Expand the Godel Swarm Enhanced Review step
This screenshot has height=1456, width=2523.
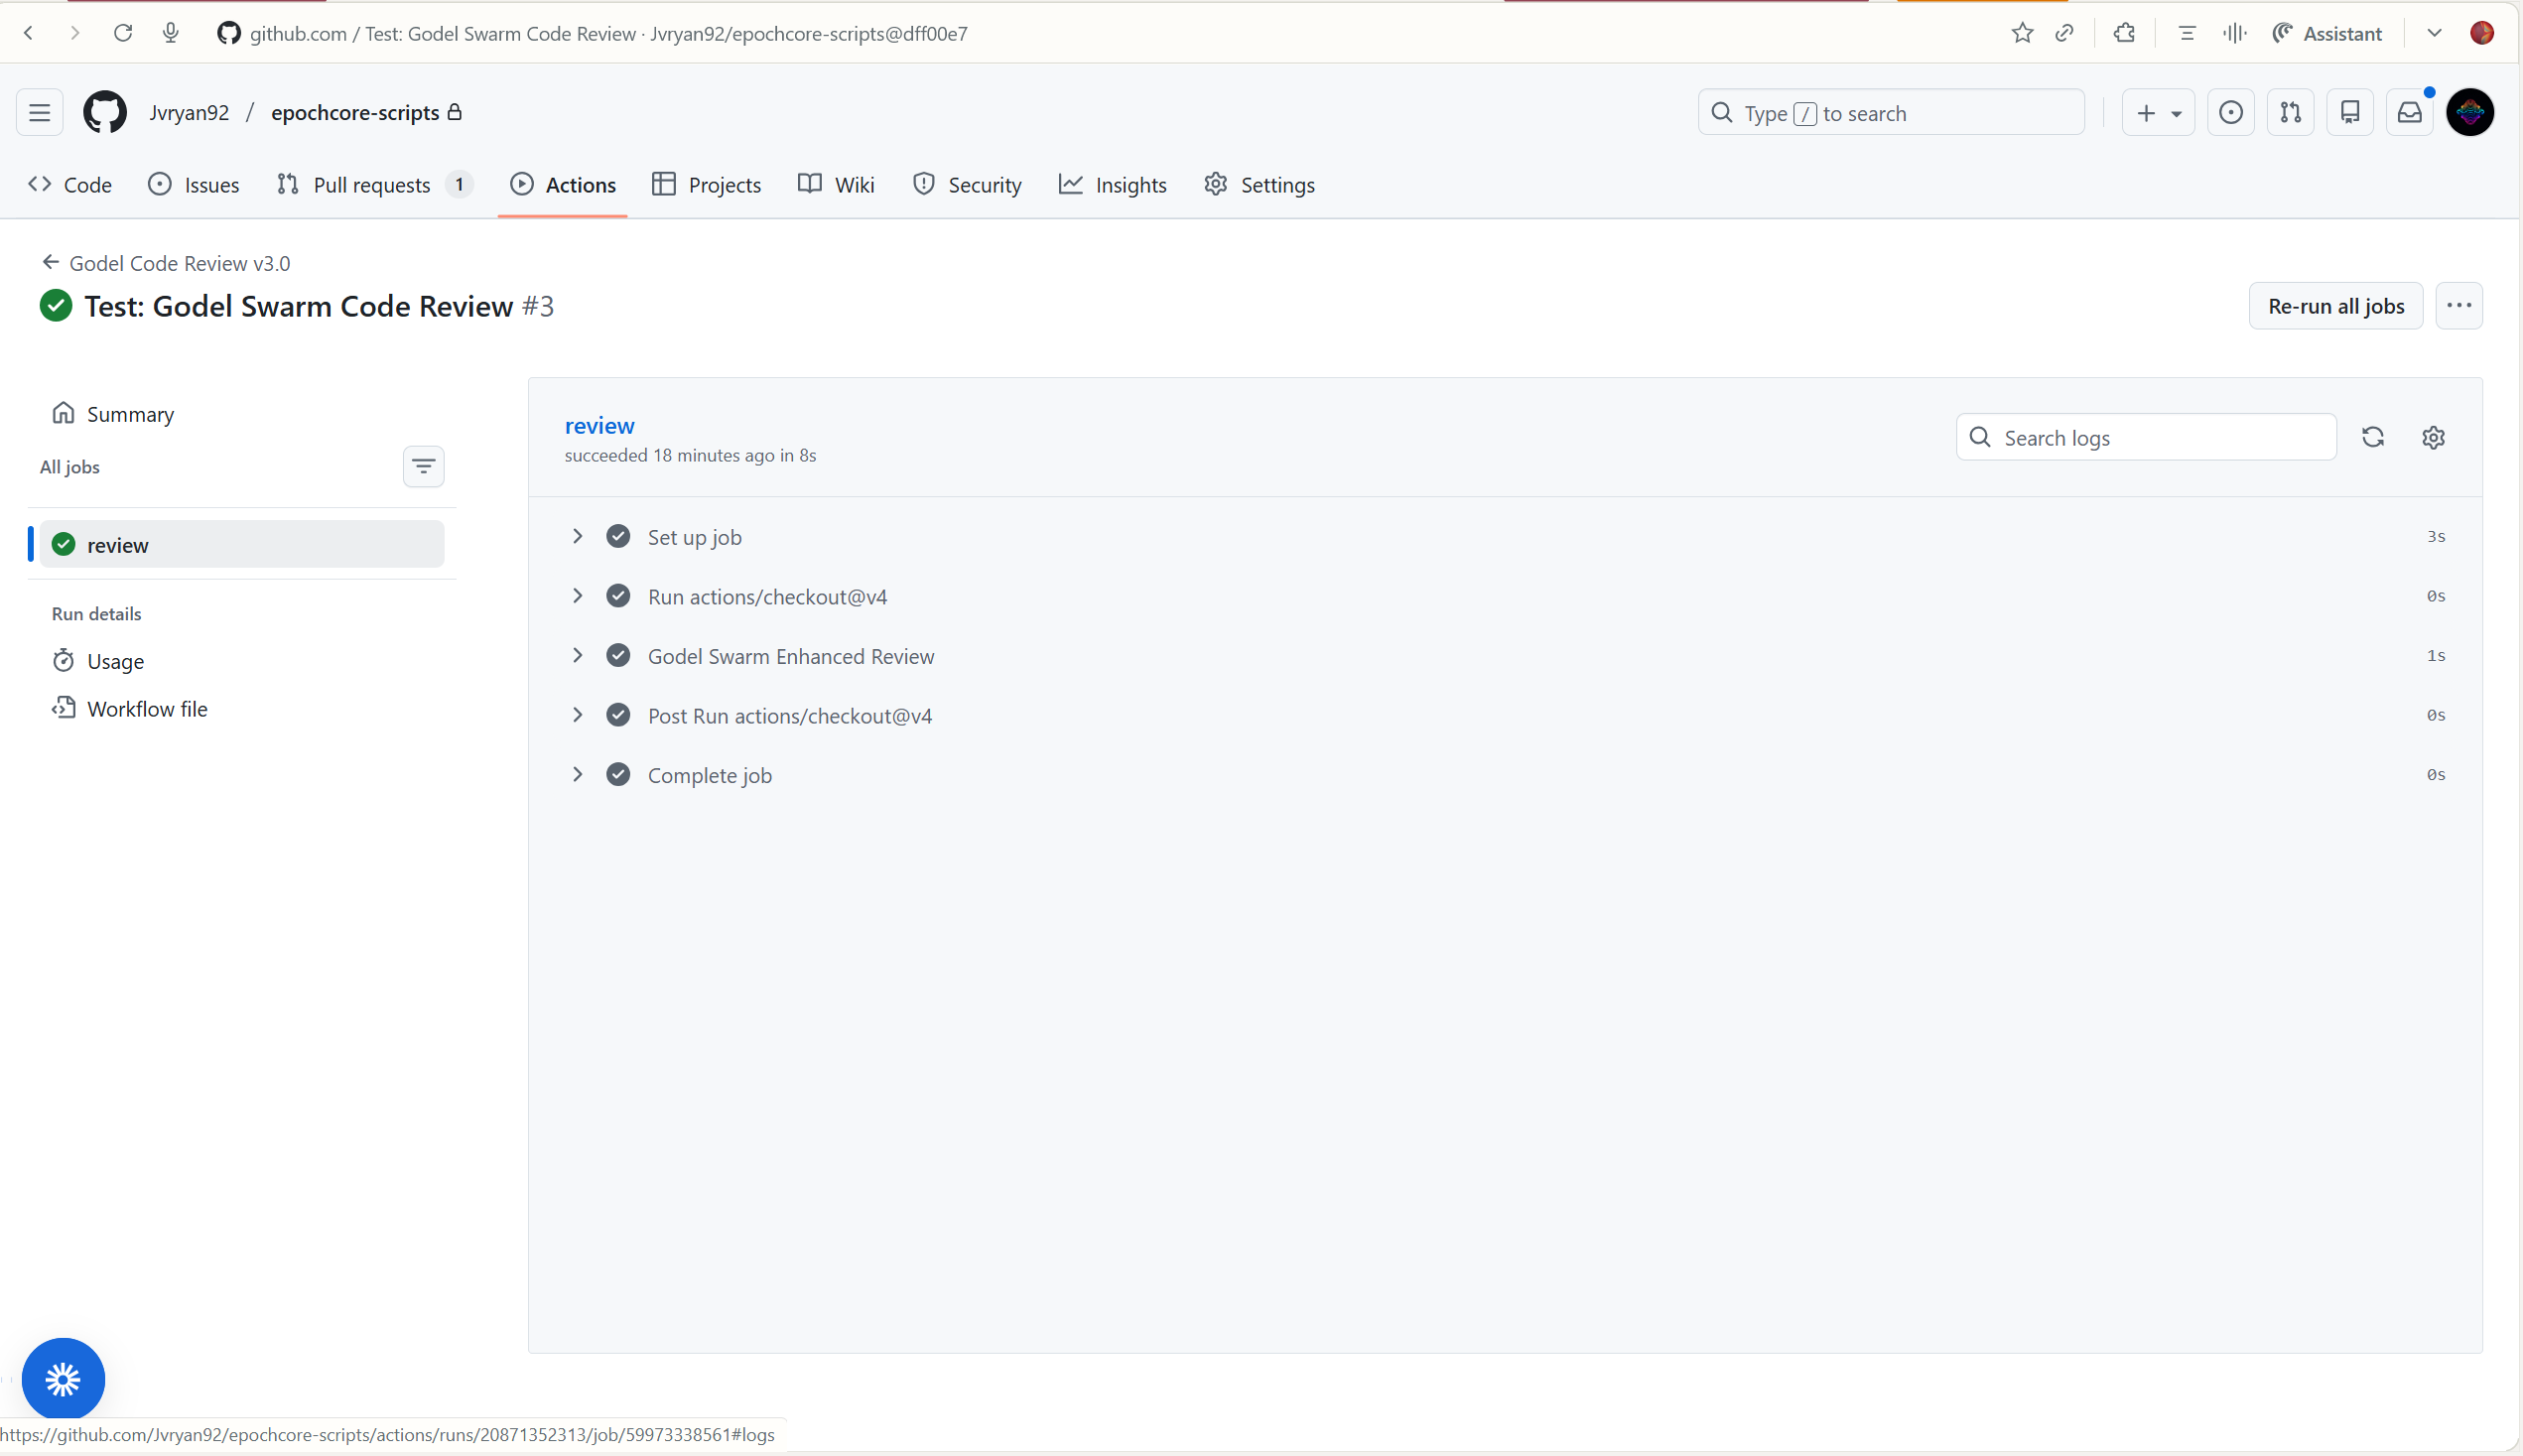pyautogui.click(x=578, y=655)
